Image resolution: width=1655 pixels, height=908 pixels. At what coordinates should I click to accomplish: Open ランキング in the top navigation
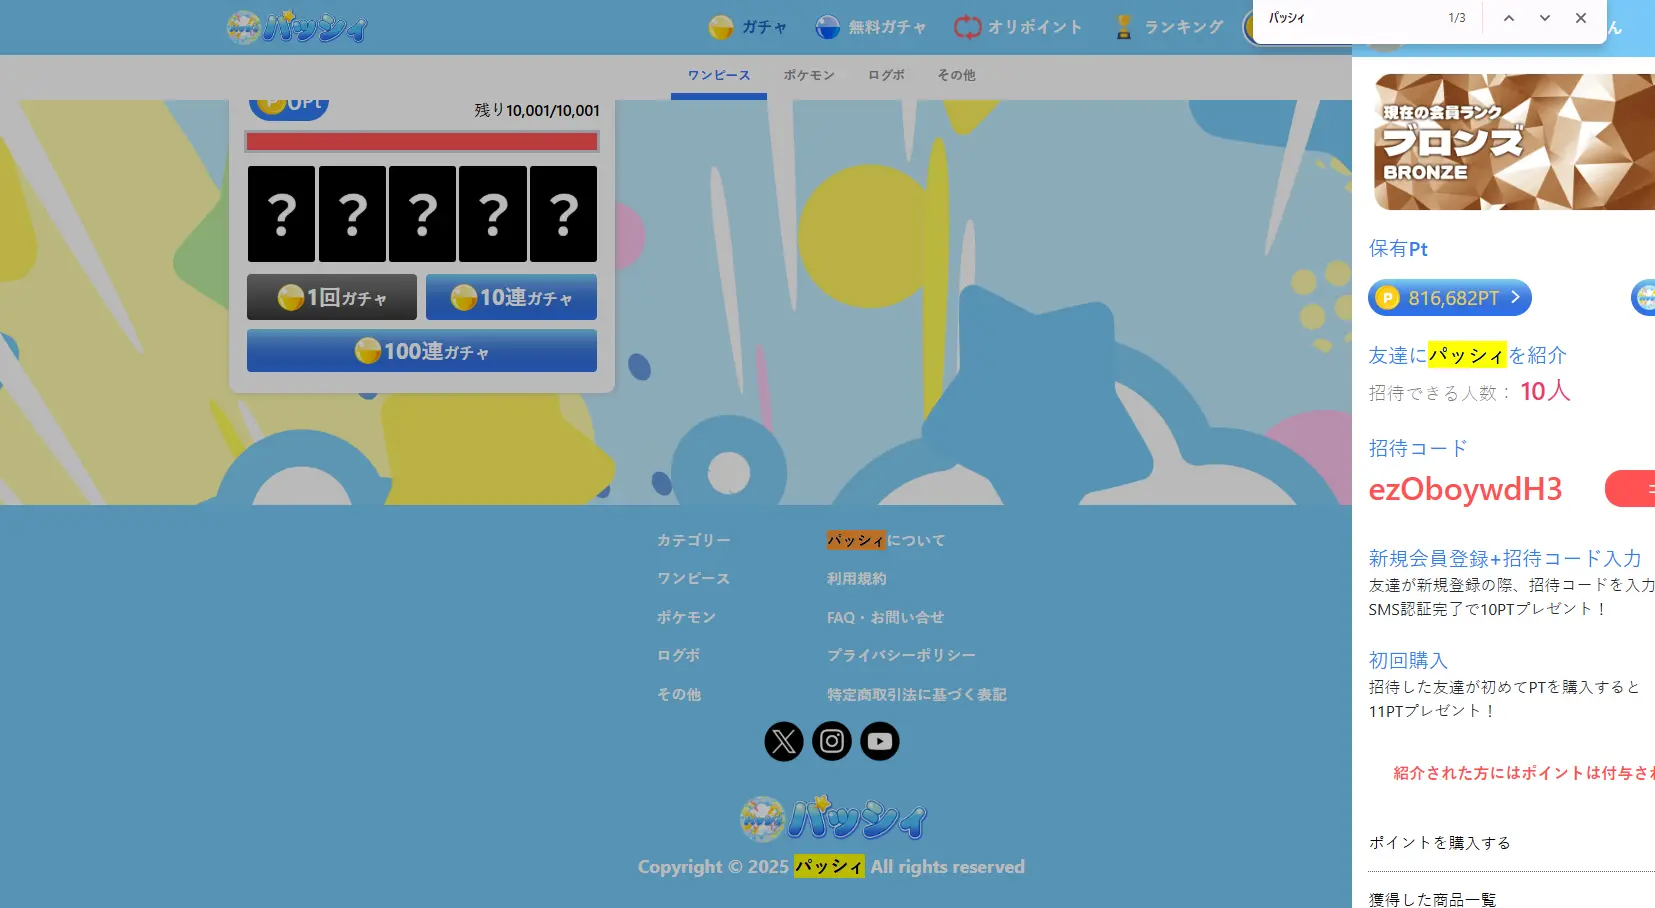click(x=1169, y=27)
